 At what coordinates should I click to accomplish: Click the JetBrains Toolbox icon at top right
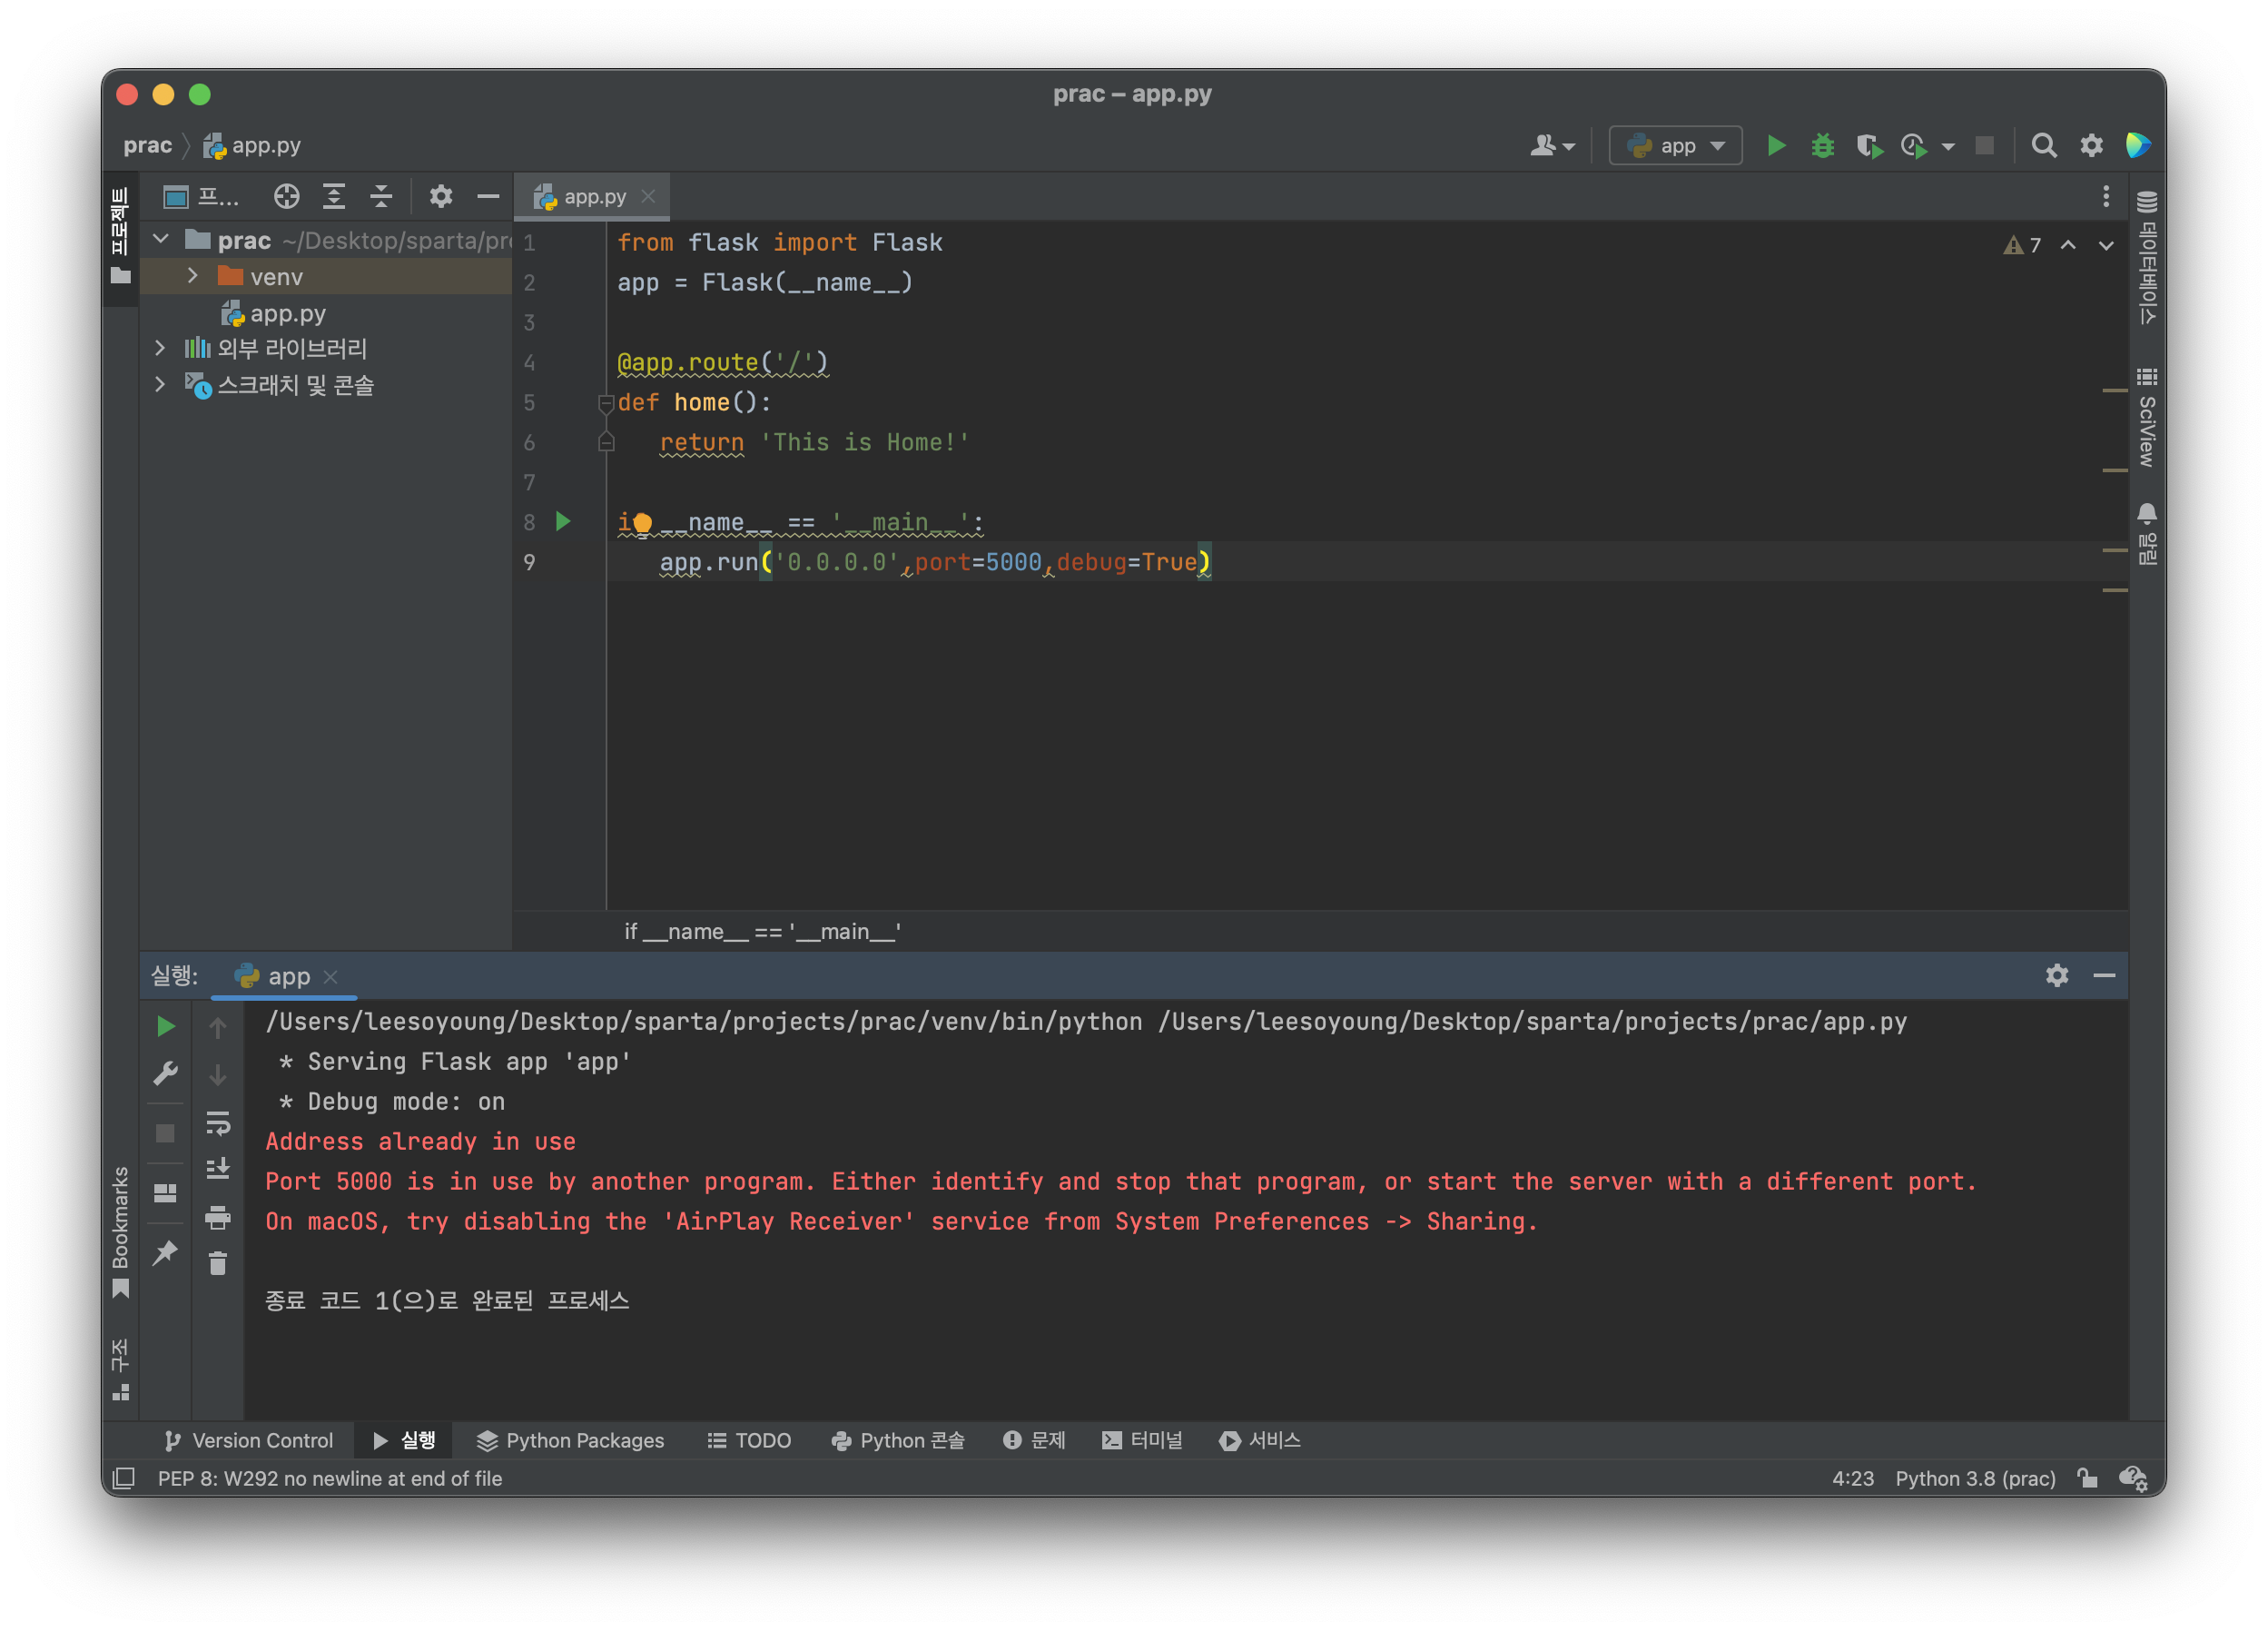click(x=2138, y=146)
